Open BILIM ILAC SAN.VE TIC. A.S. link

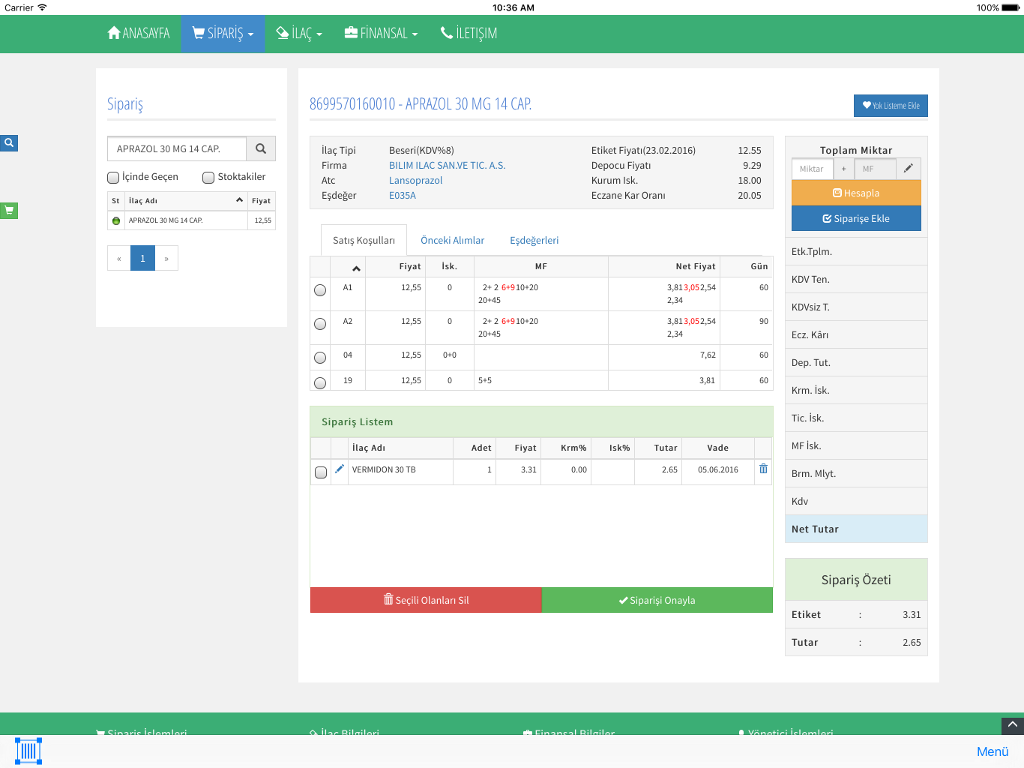tap(447, 165)
